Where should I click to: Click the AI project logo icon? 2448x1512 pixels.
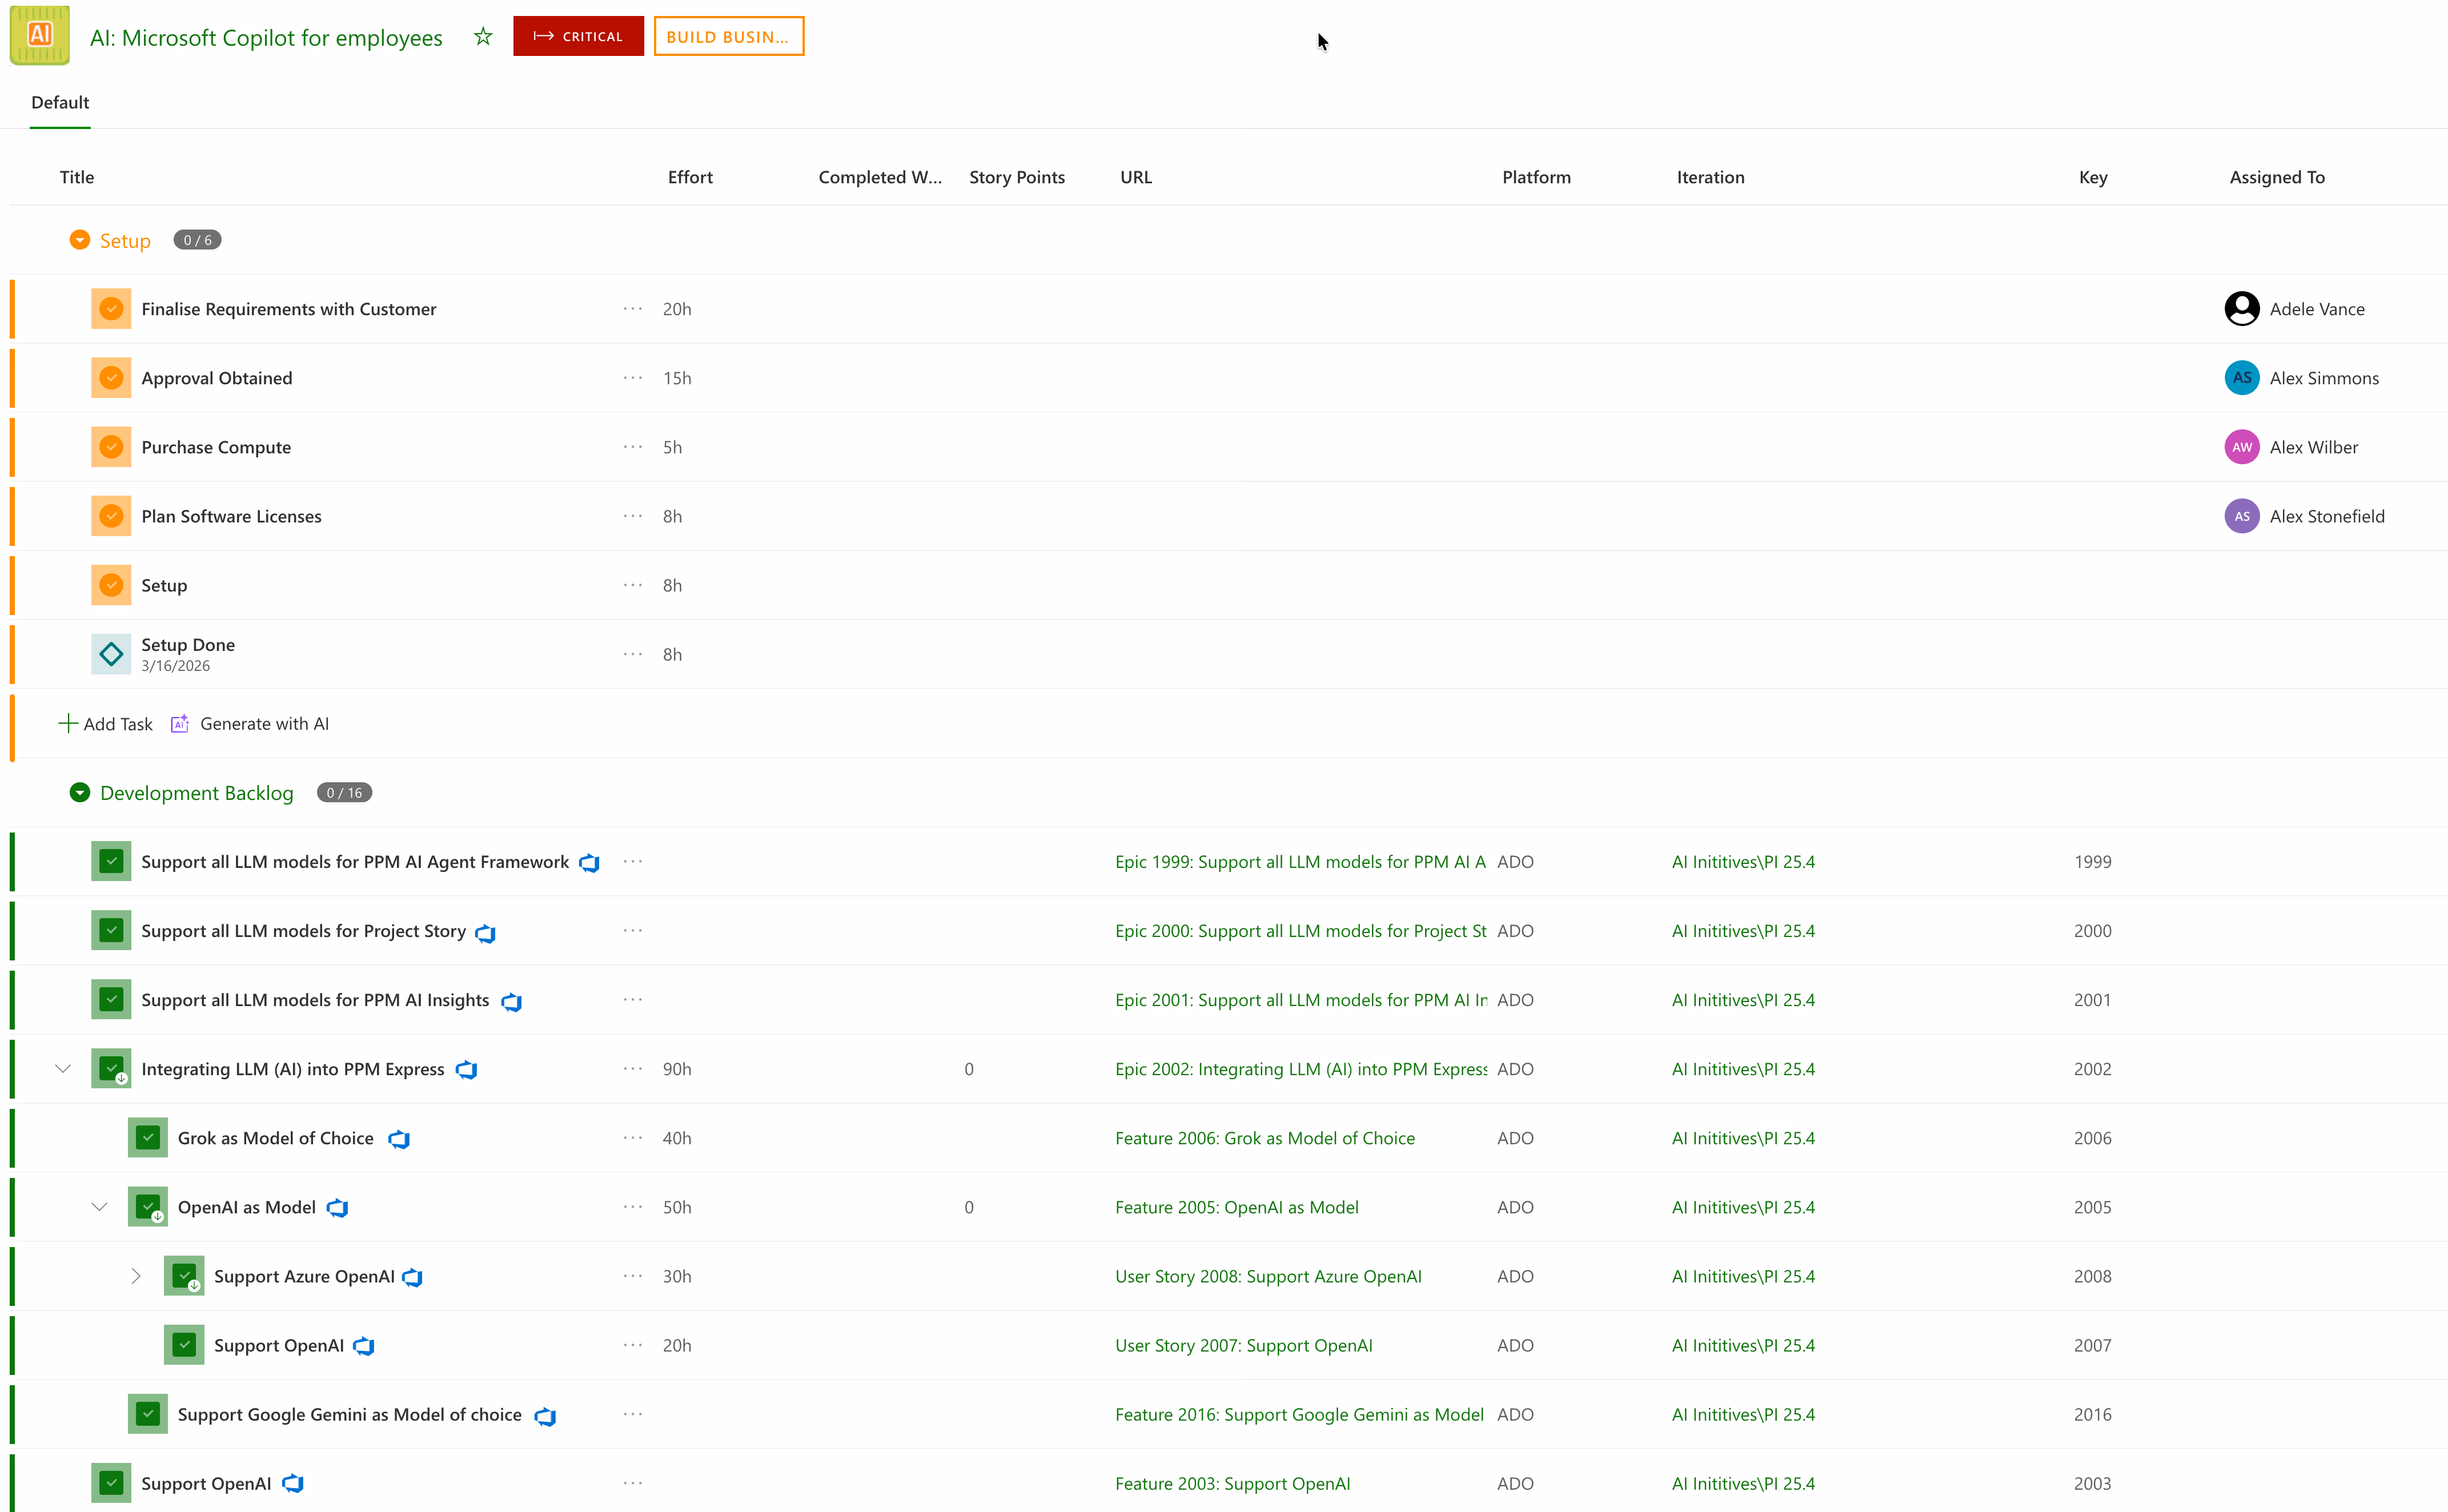point(40,36)
